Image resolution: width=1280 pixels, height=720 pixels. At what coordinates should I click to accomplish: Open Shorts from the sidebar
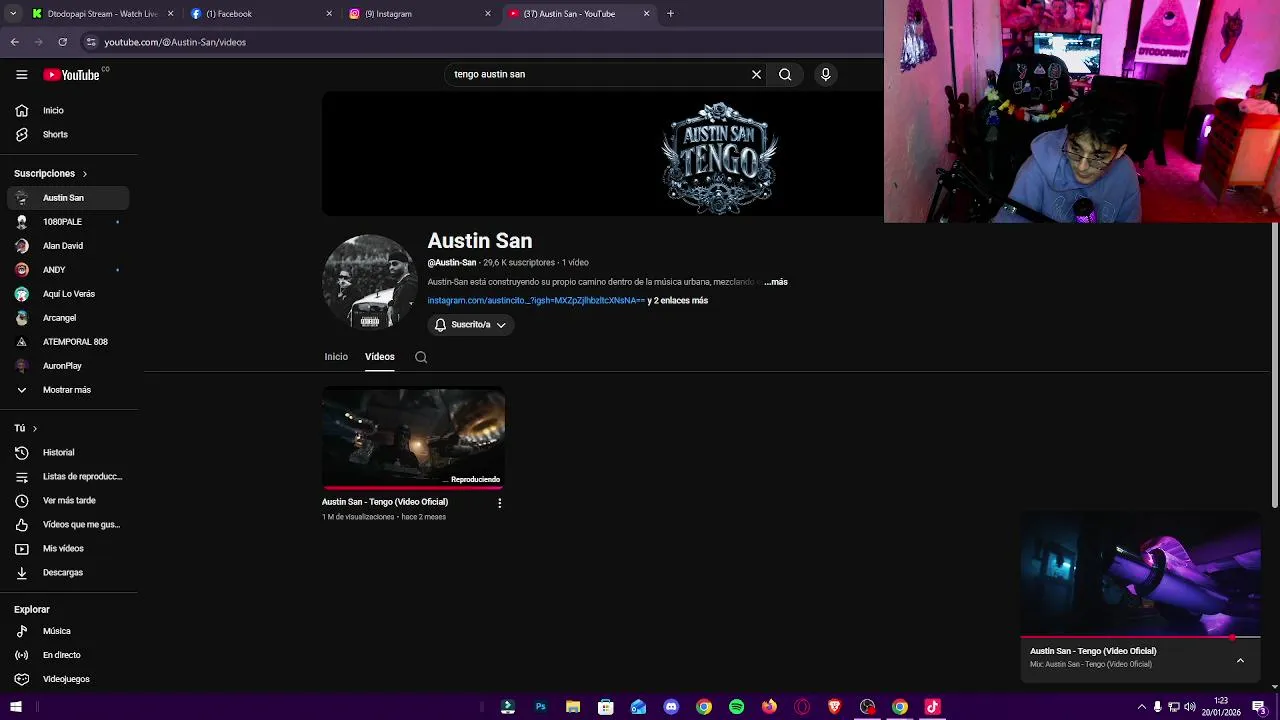pos(68,134)
